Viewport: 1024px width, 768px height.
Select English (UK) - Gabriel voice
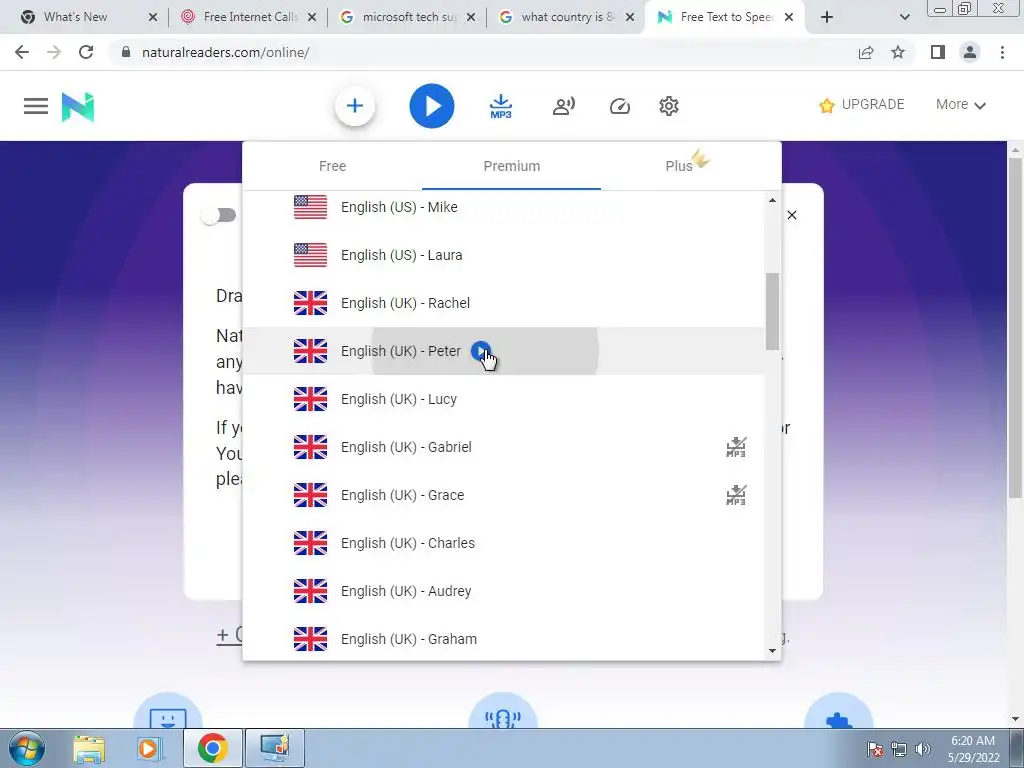(503, 447)
